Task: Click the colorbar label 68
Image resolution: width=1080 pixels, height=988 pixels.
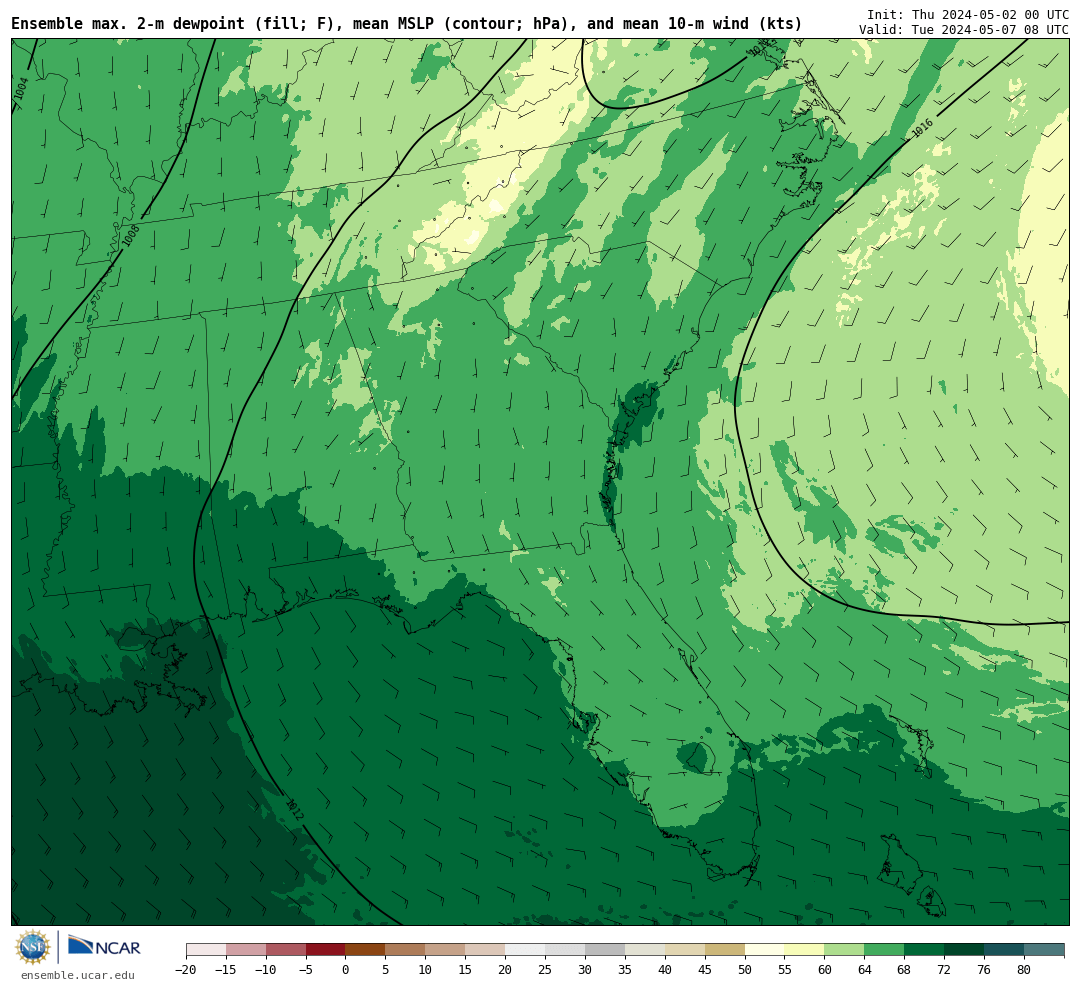Action: tap(904, 970)
